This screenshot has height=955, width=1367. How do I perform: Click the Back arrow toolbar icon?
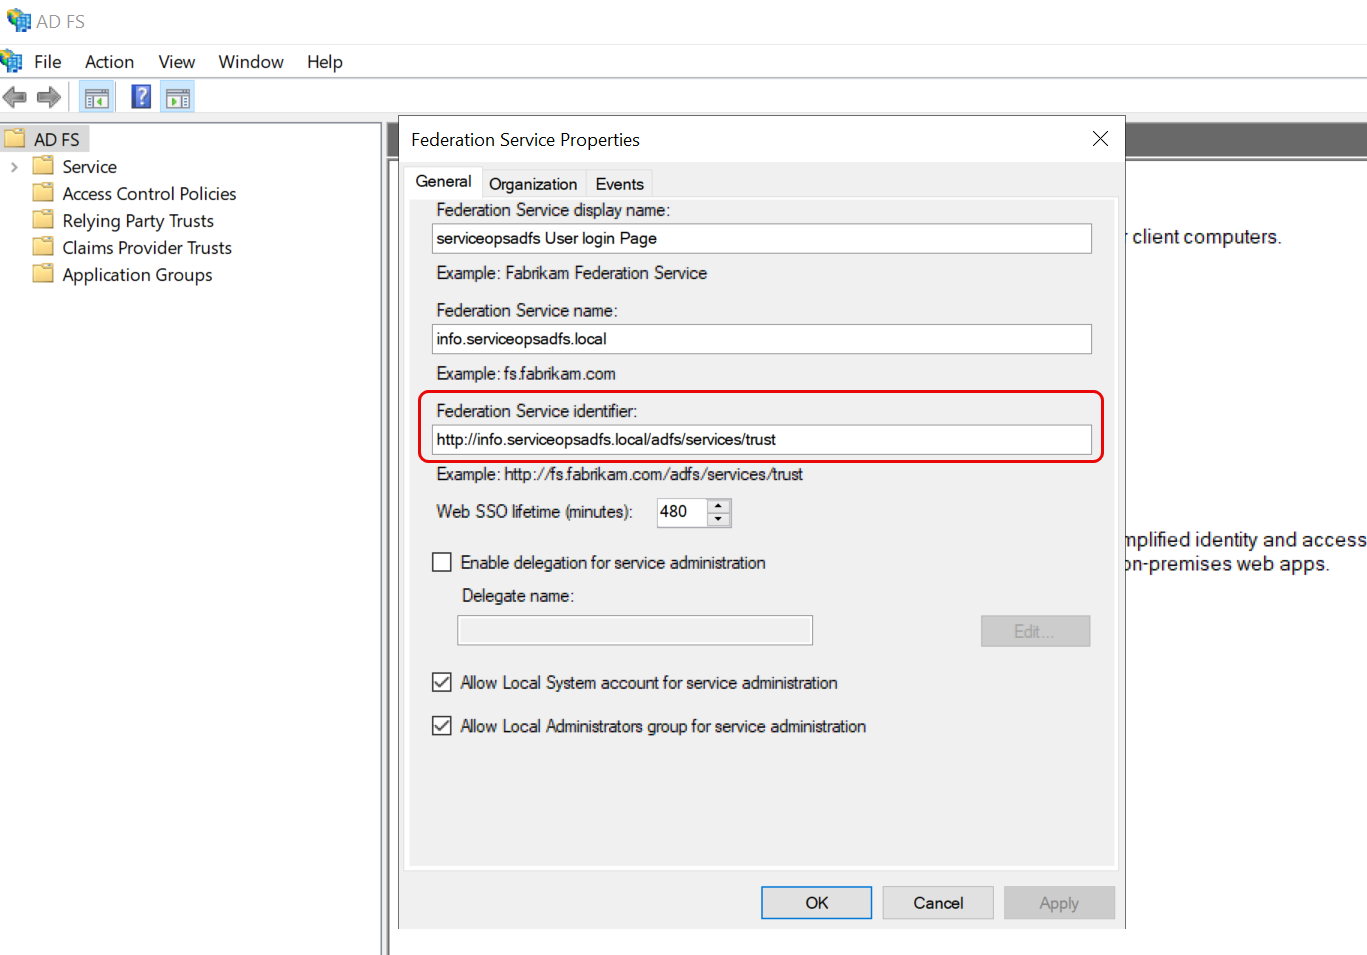pyautogui.click(x=15, y=97)
